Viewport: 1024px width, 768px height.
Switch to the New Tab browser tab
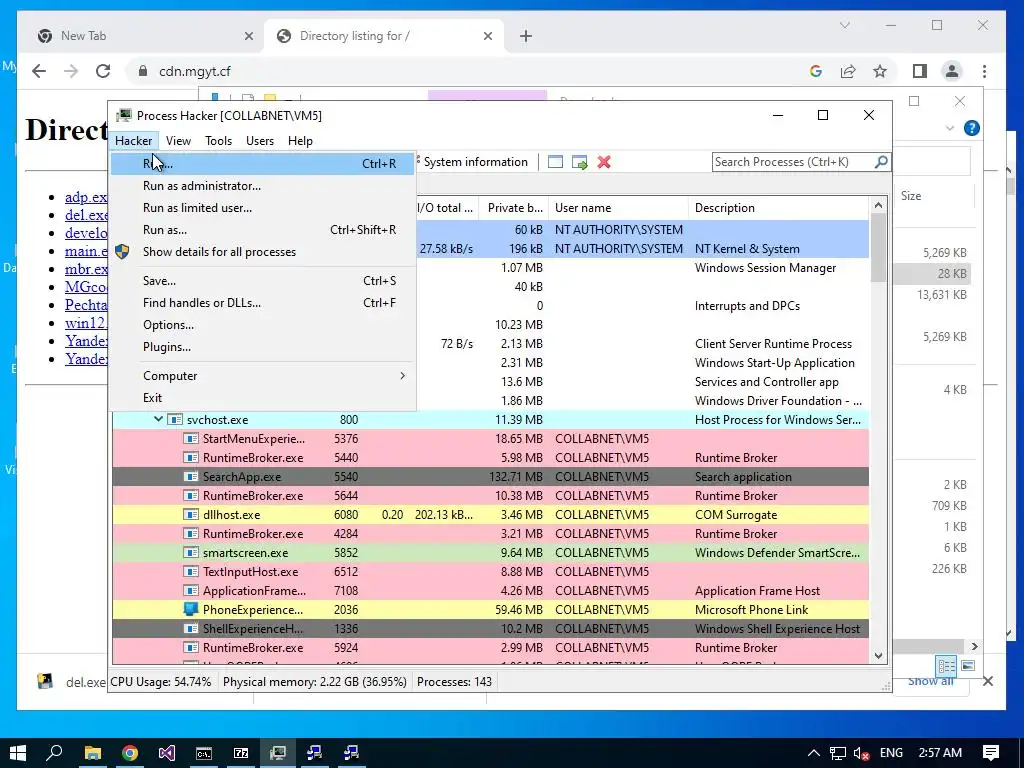click(142, 36)
